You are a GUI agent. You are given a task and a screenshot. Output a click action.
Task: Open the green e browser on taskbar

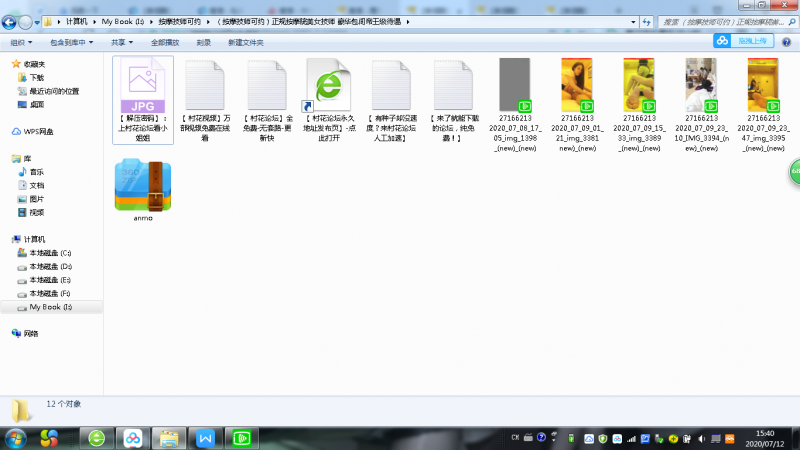click(96, 438)
